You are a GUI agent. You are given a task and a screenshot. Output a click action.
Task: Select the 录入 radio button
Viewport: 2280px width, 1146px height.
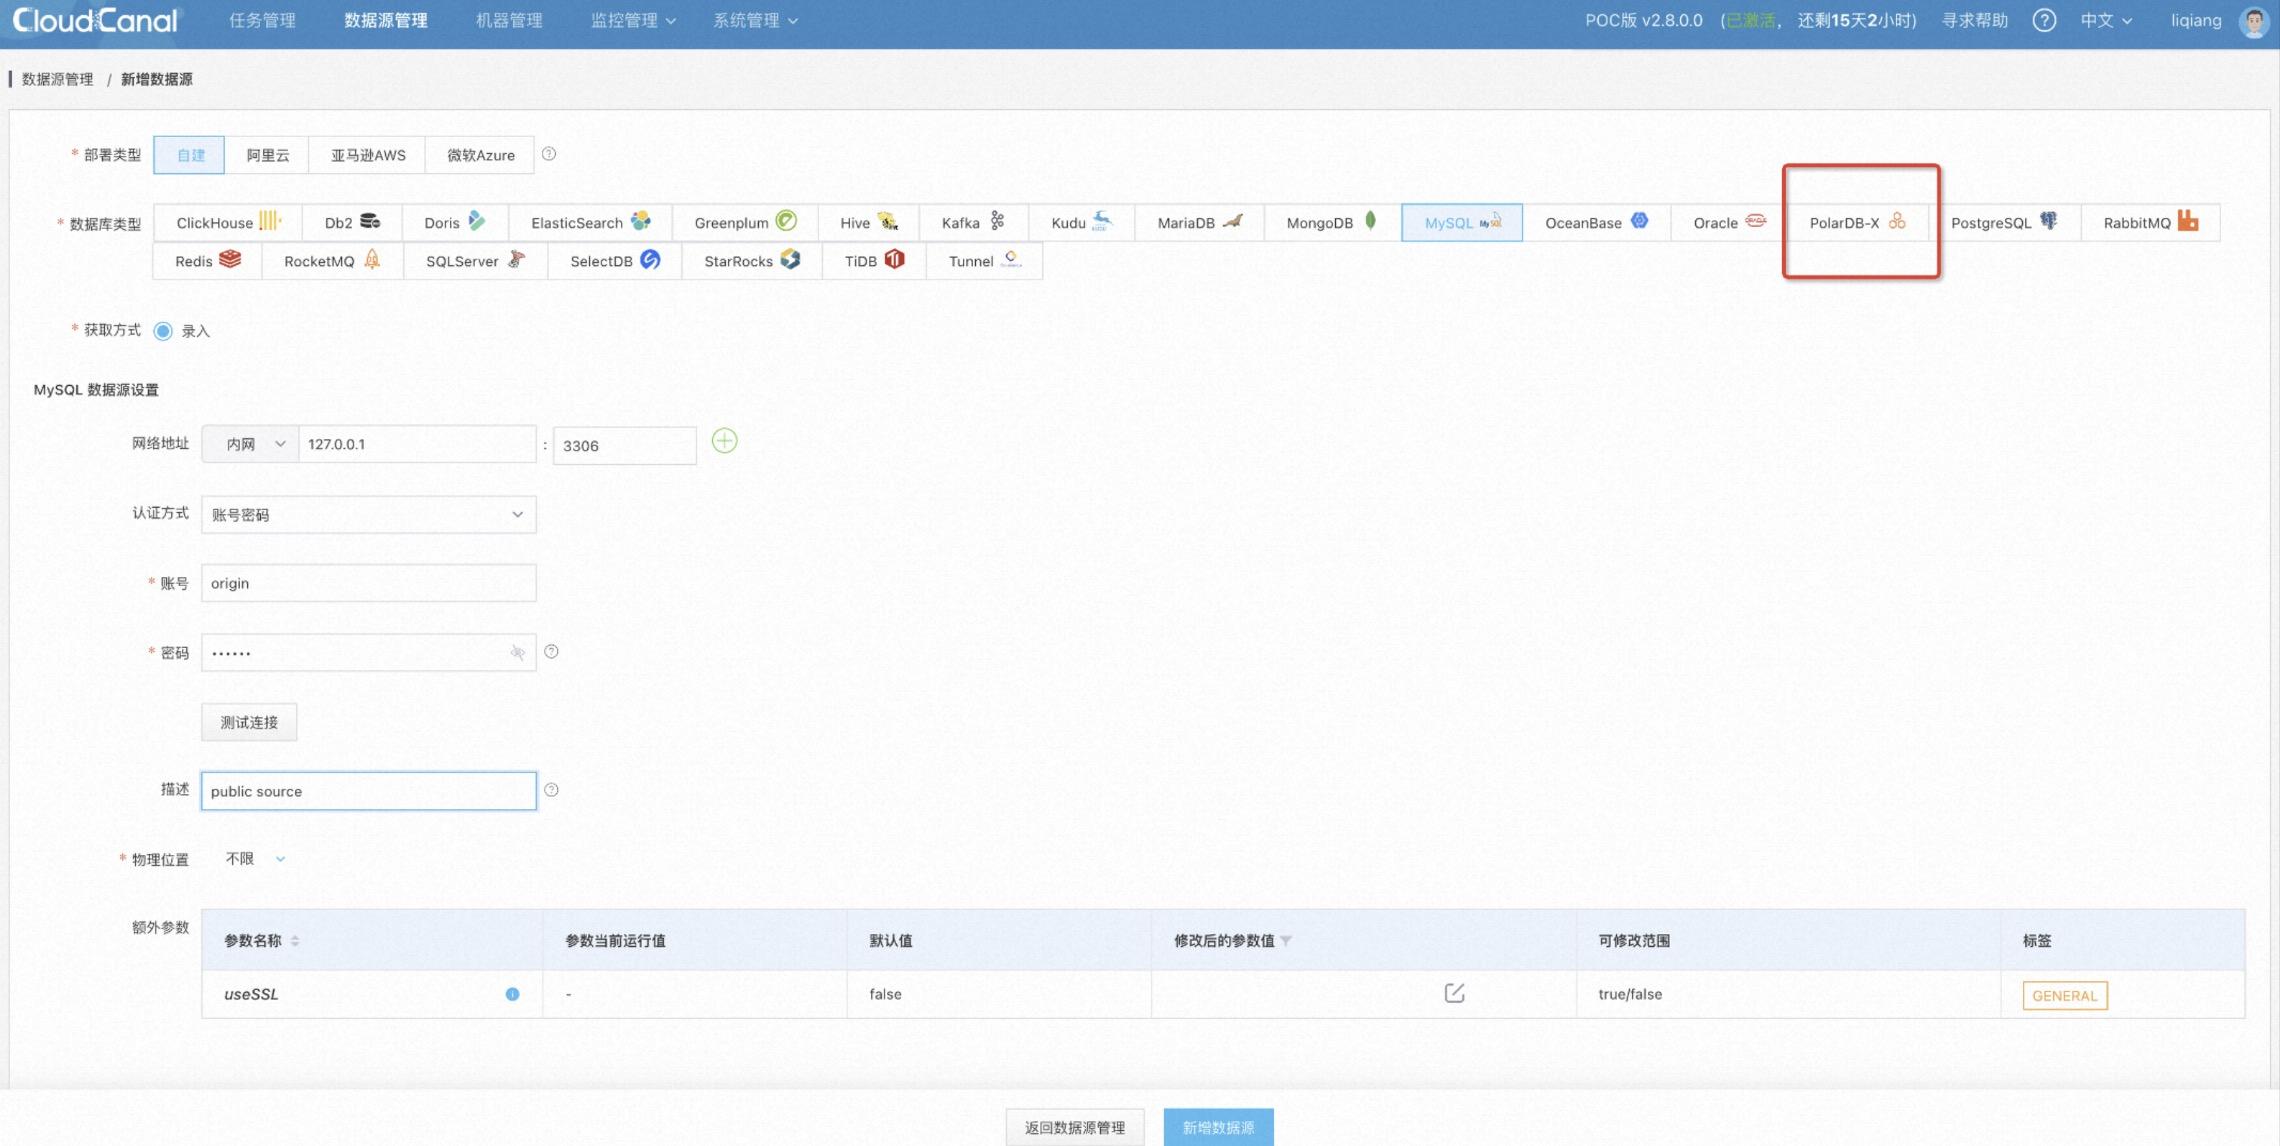pyautogui.click(x=163, y=331)
